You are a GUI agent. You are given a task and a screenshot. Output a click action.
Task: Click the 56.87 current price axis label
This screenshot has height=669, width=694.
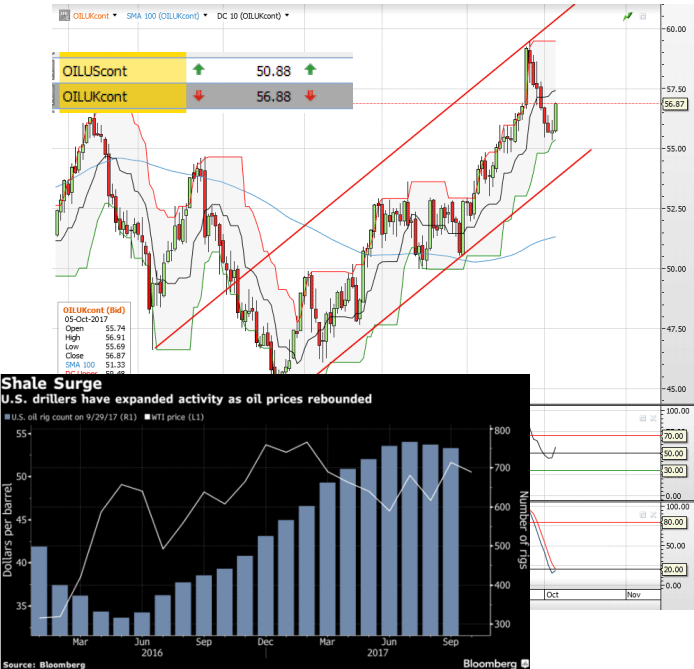(x=675, y=104)
